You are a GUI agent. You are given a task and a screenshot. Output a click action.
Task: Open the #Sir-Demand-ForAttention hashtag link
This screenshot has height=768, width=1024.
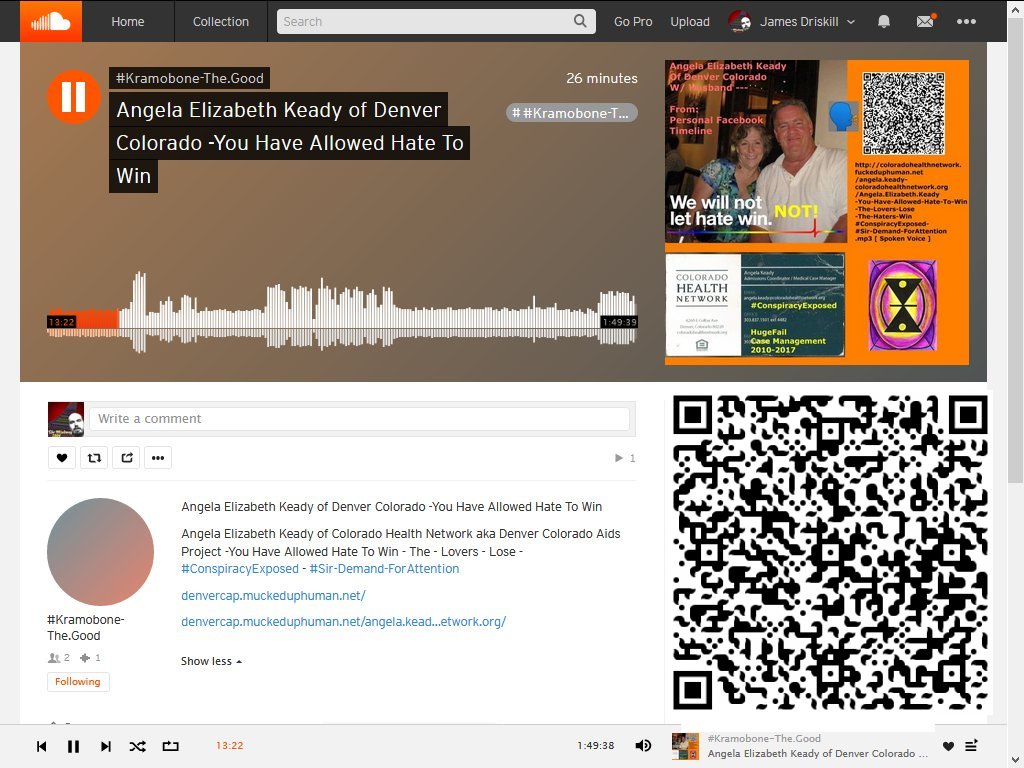(x=384, y=569)
